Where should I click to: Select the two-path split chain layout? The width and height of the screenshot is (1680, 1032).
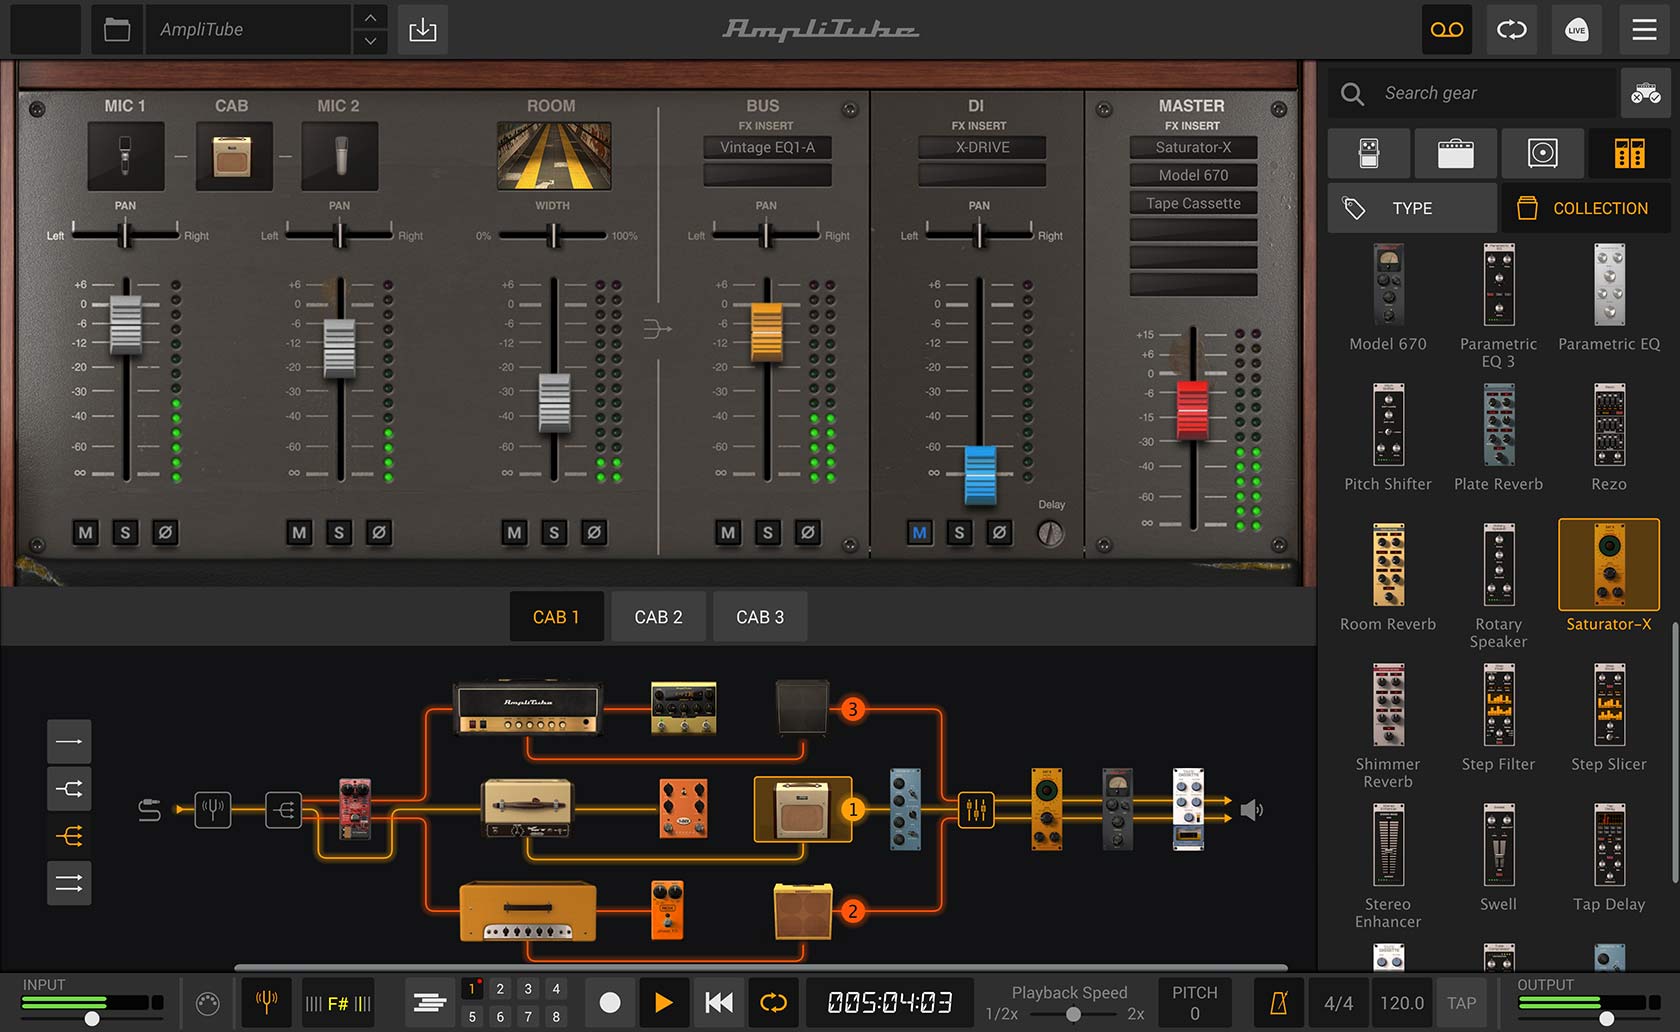69,789
